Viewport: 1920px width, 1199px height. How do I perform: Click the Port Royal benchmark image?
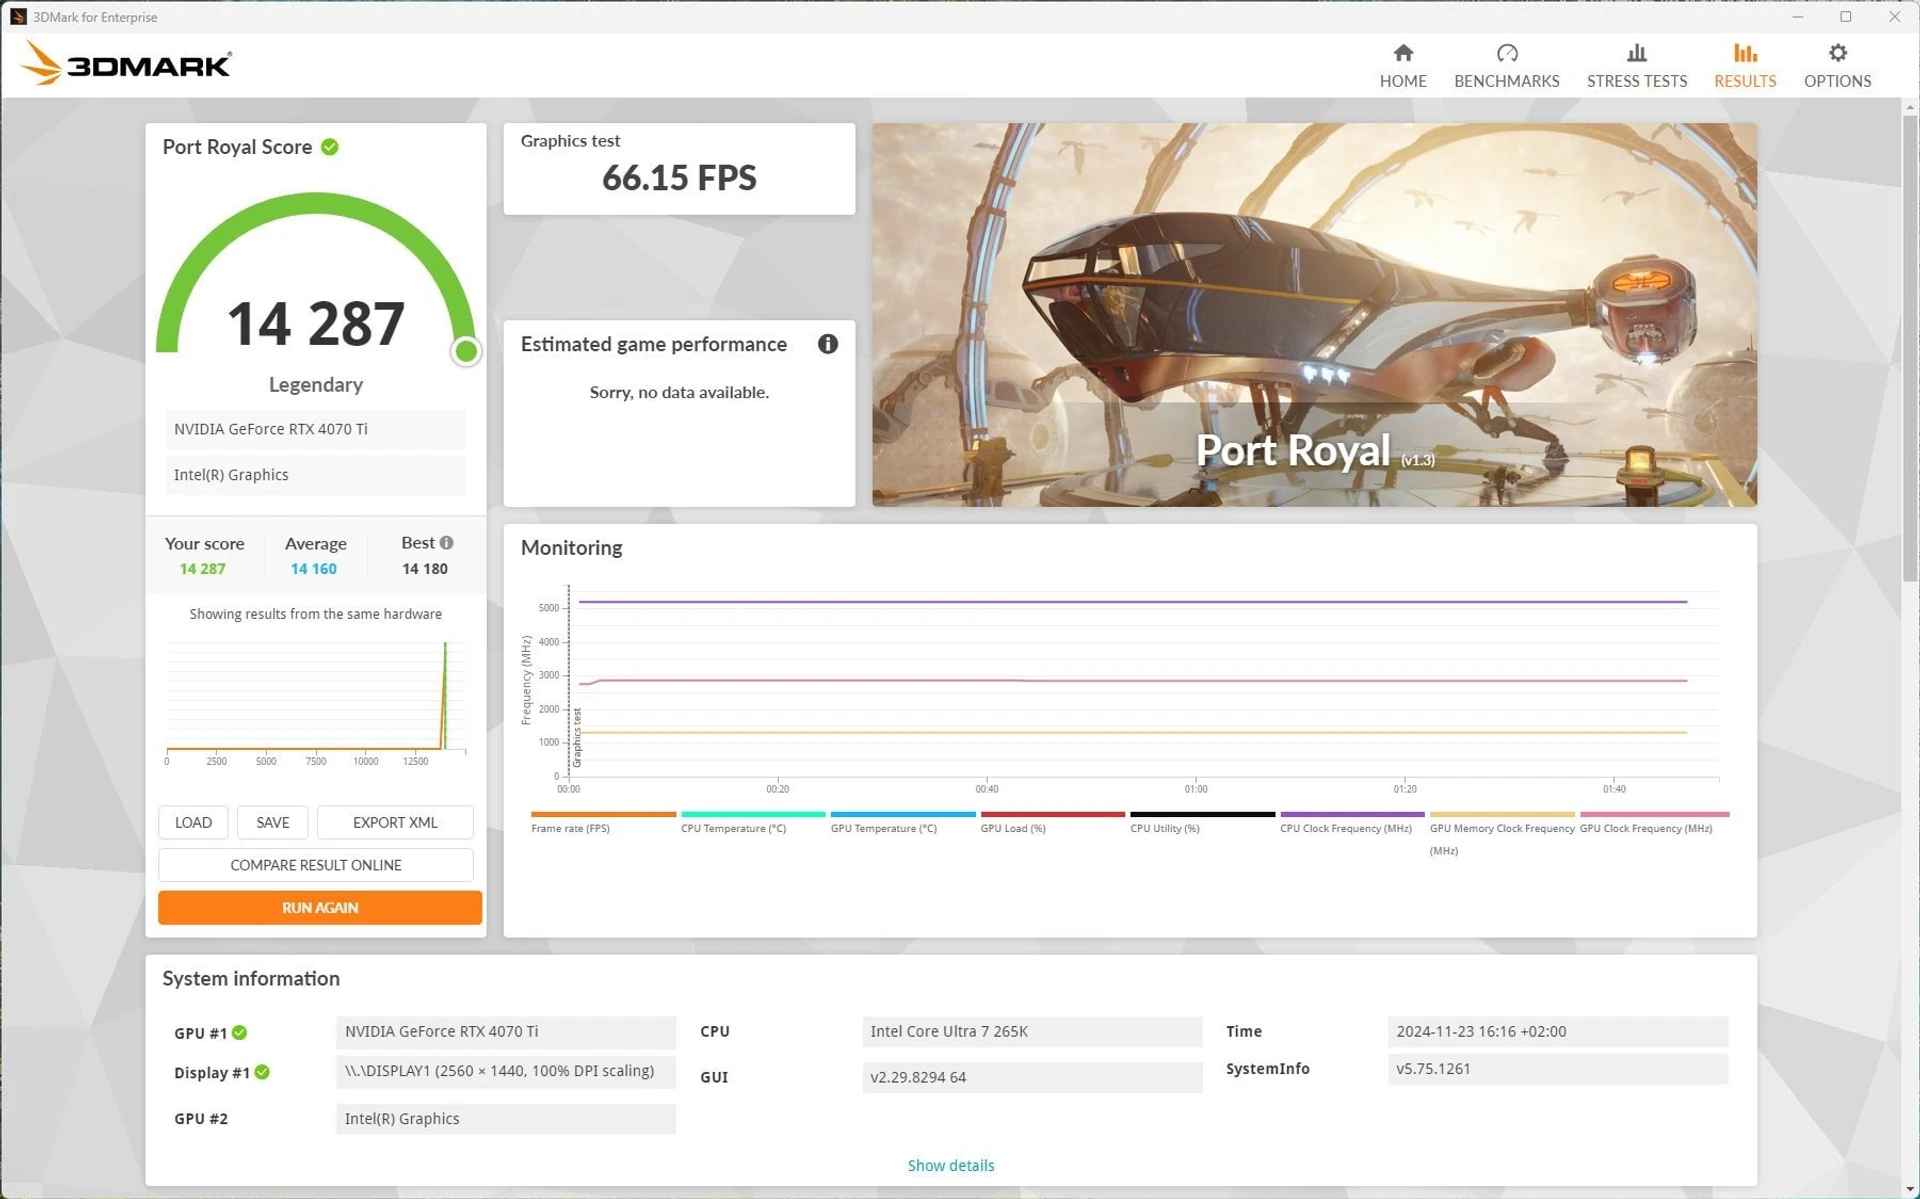pyautogui.click(x=1313, y=314)
